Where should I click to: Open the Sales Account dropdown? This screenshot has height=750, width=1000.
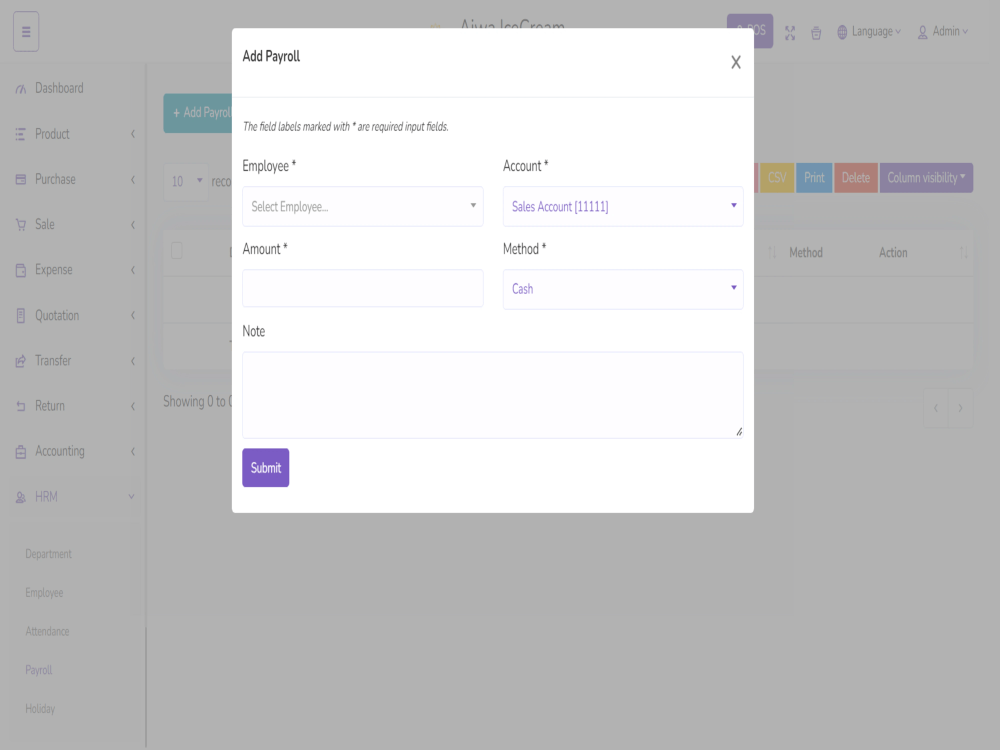point(622,206)
